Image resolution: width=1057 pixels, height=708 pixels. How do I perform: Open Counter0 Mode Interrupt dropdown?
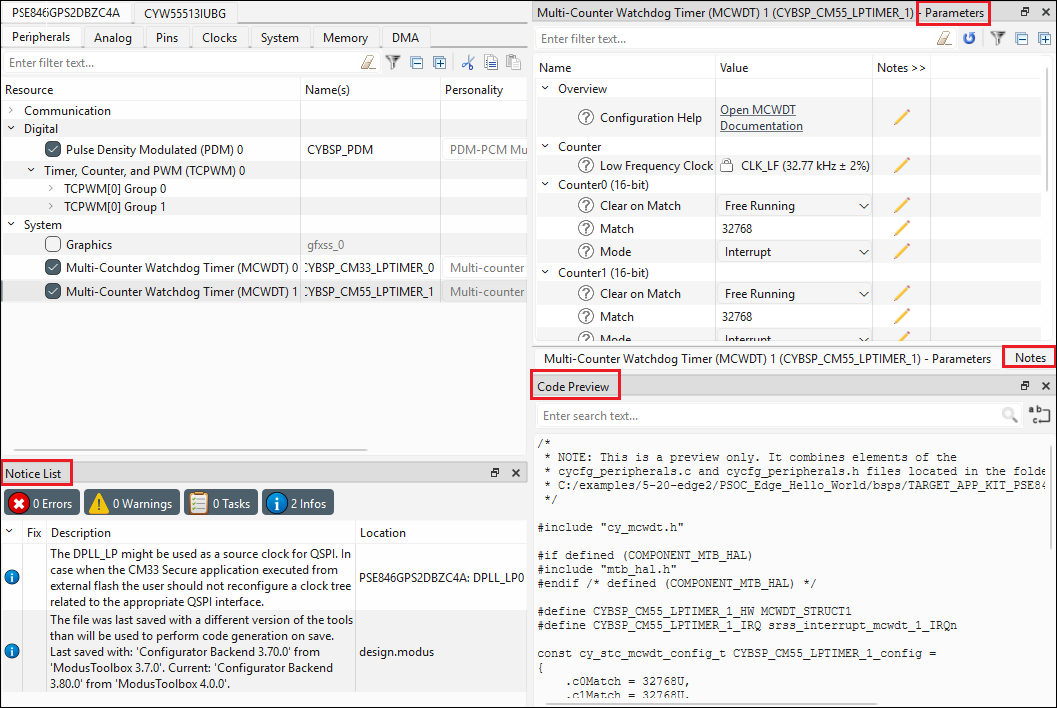[795, 252]
